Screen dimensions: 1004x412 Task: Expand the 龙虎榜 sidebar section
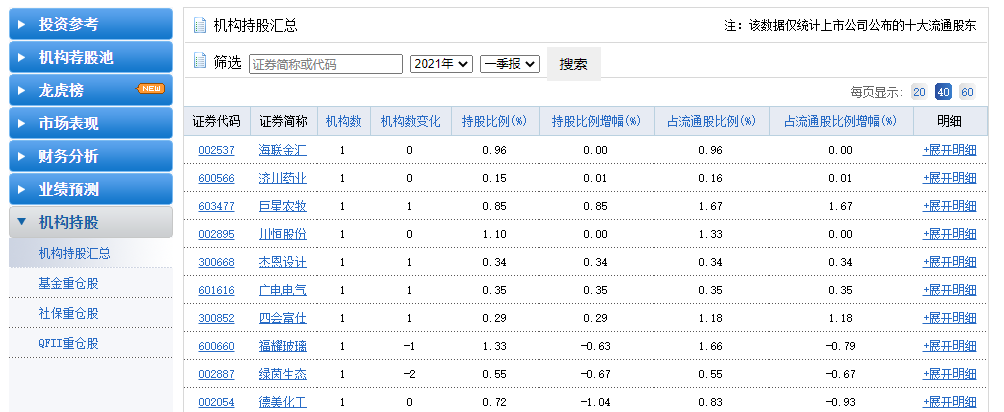click(x=91, y=90)
